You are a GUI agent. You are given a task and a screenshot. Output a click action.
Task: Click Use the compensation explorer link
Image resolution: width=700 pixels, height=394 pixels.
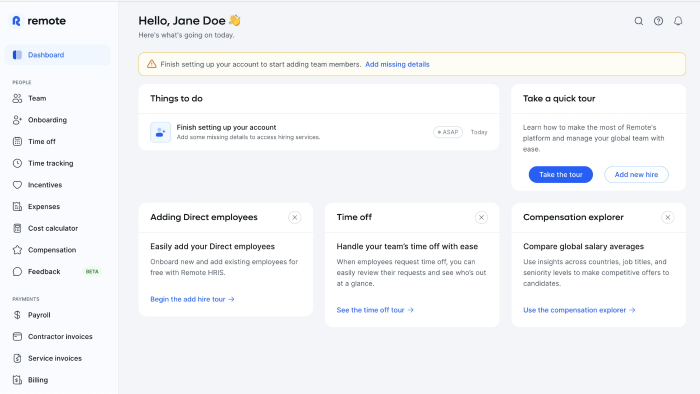(x=579, y=310)
